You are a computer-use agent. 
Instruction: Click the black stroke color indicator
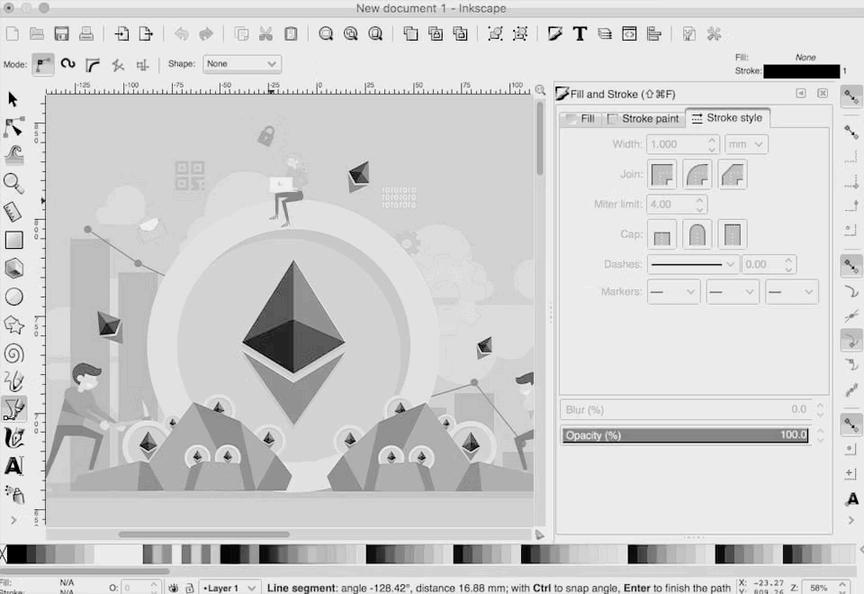point(802,71)
